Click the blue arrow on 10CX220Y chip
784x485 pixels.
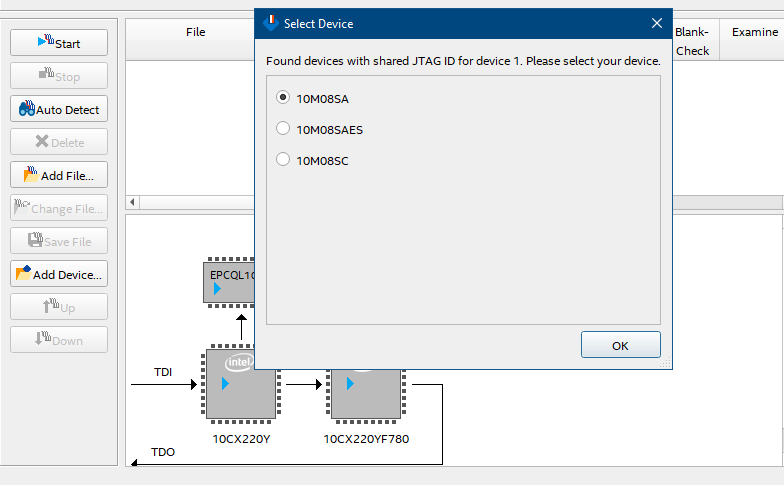(x=225, y=384)
